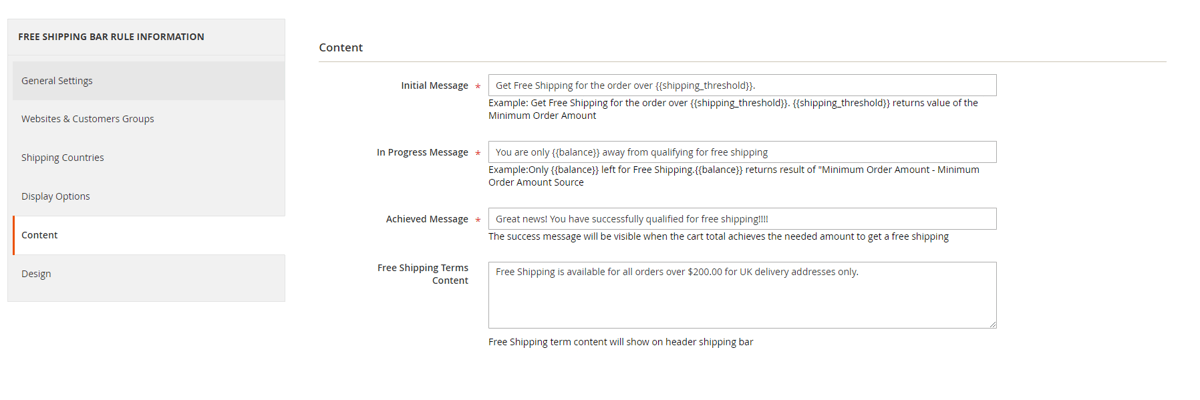Open the General Settings tab
This screenshot has width=1200, height=400.
57,81
